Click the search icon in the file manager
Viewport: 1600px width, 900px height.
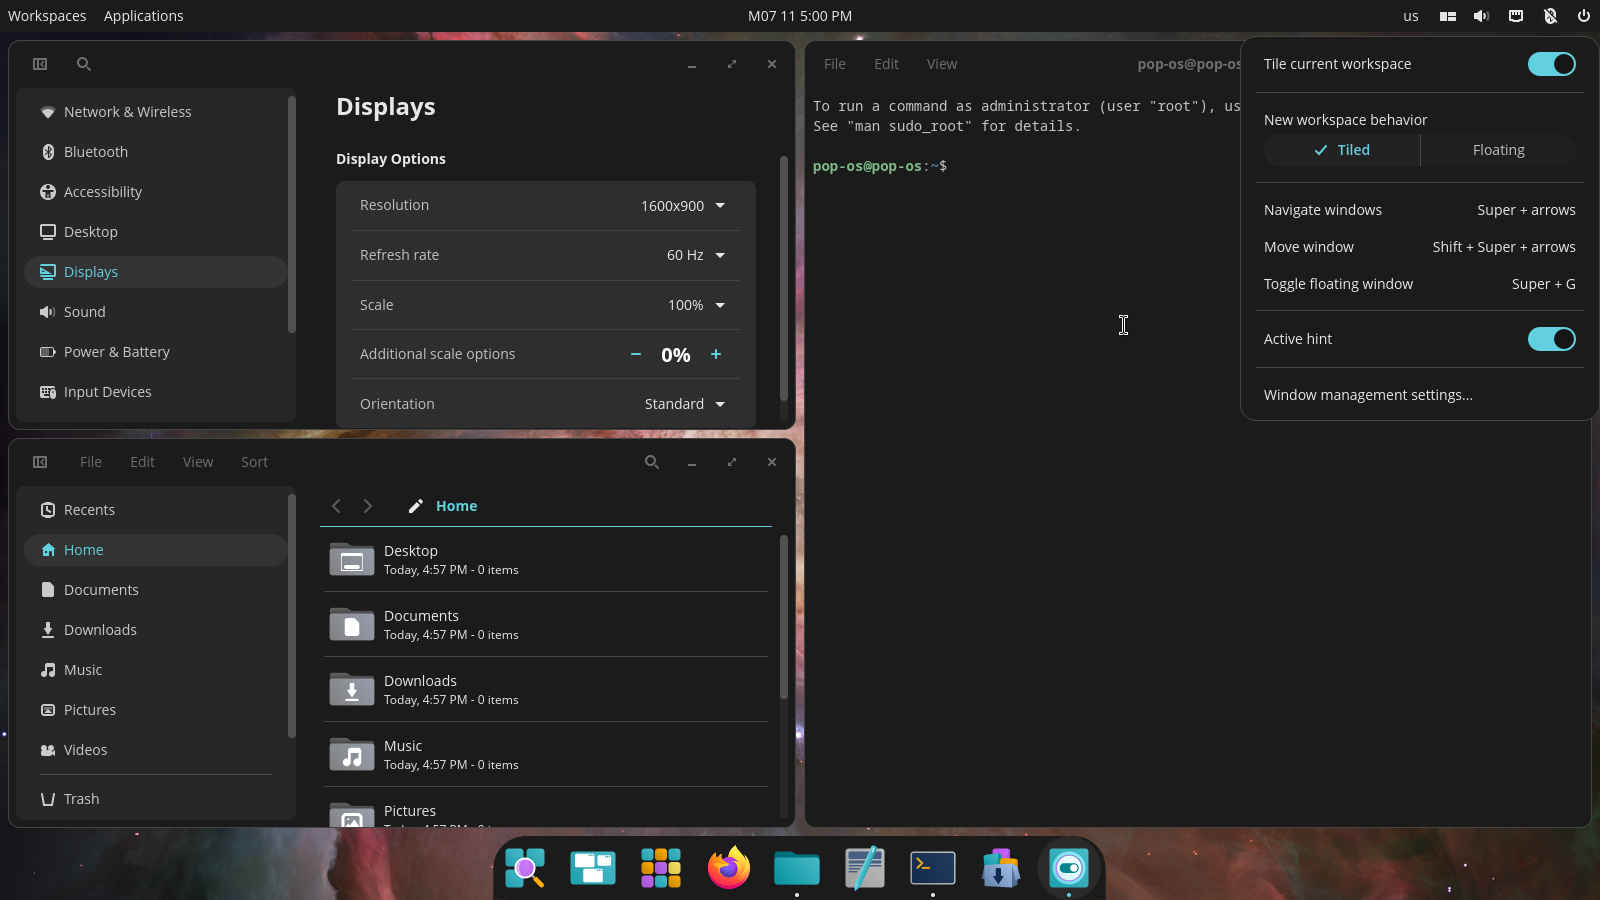click(652, 462)
